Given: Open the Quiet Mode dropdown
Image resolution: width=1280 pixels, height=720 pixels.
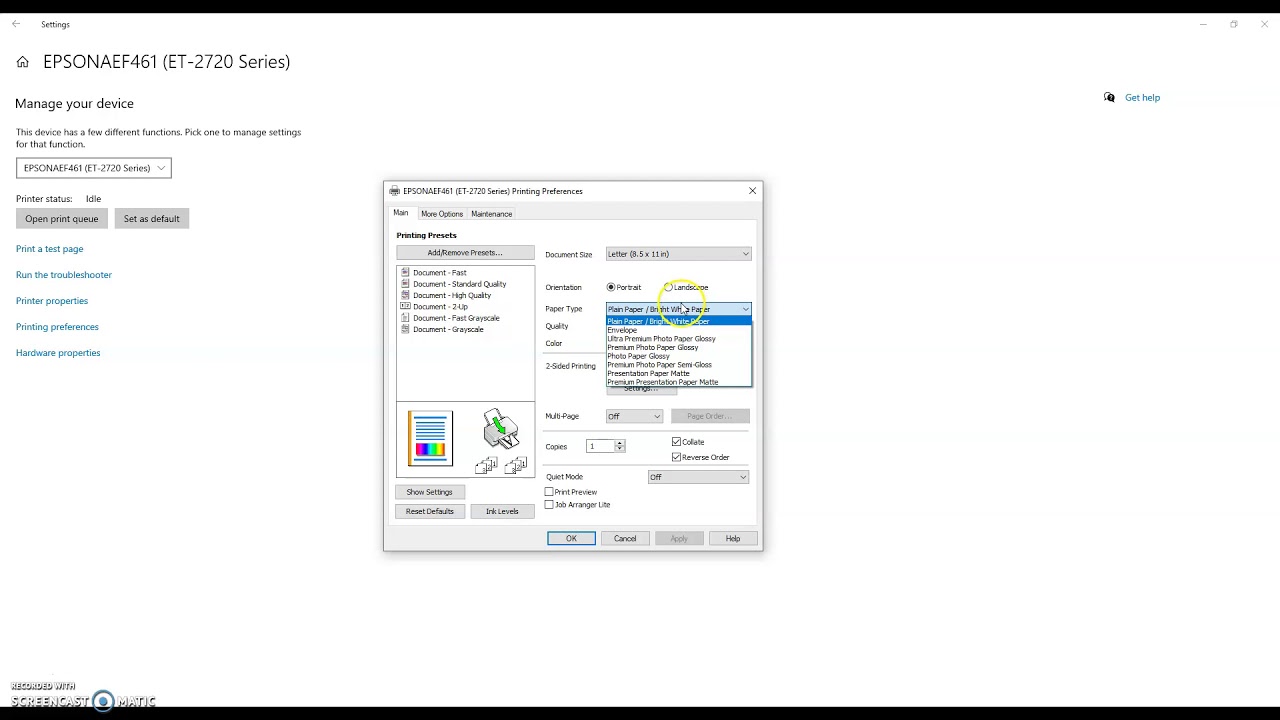Looking at the screenshot, I should (698, 477).
